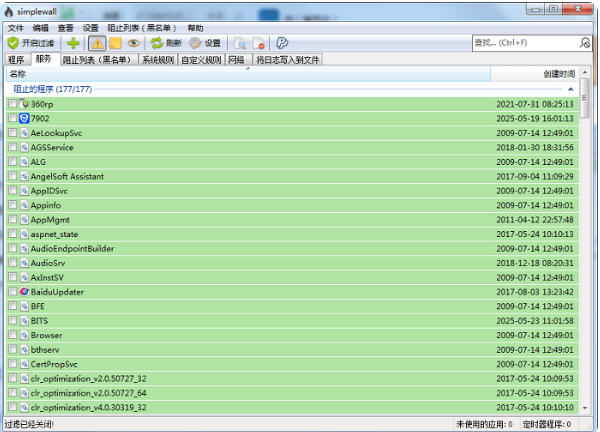Click the 开启过滤 enable filtering button
Image resolution: width=600 pixels, height=432 pixels.
(x=33, y=43)
